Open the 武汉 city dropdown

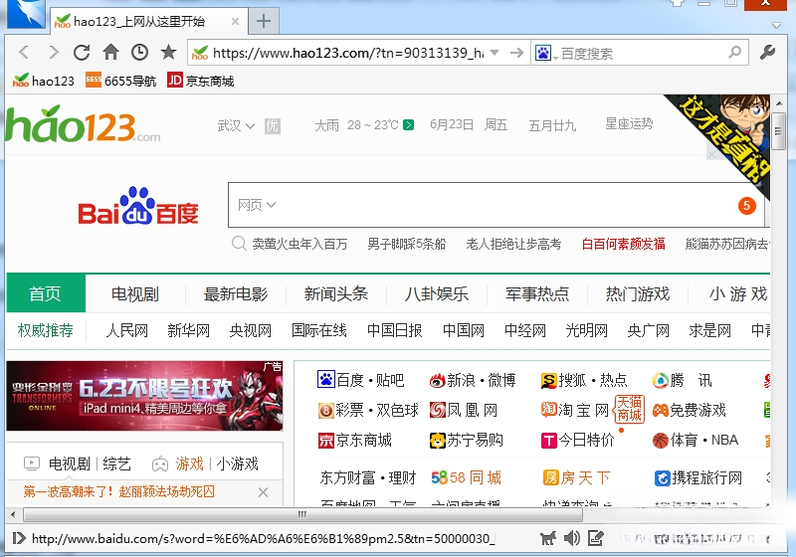click(x=236, y=125)
